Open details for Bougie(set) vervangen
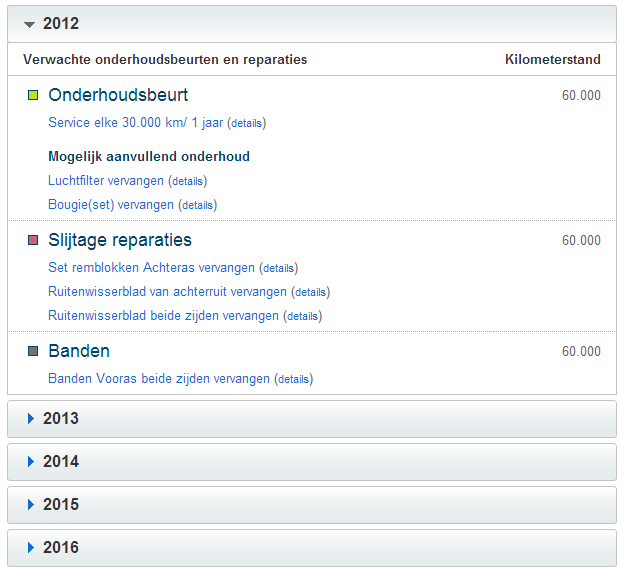The height and width of the screenshot is (576, 625). point(197,206)
